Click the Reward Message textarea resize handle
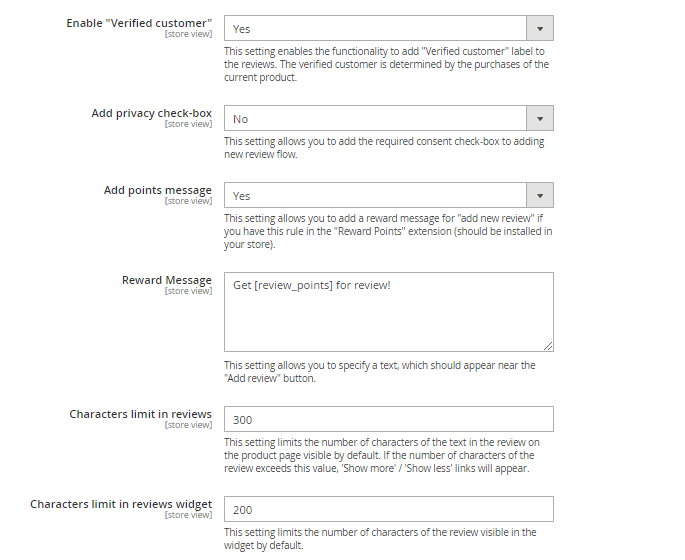Viewport: 685px width, 560px height. click(x=548, y=346)
